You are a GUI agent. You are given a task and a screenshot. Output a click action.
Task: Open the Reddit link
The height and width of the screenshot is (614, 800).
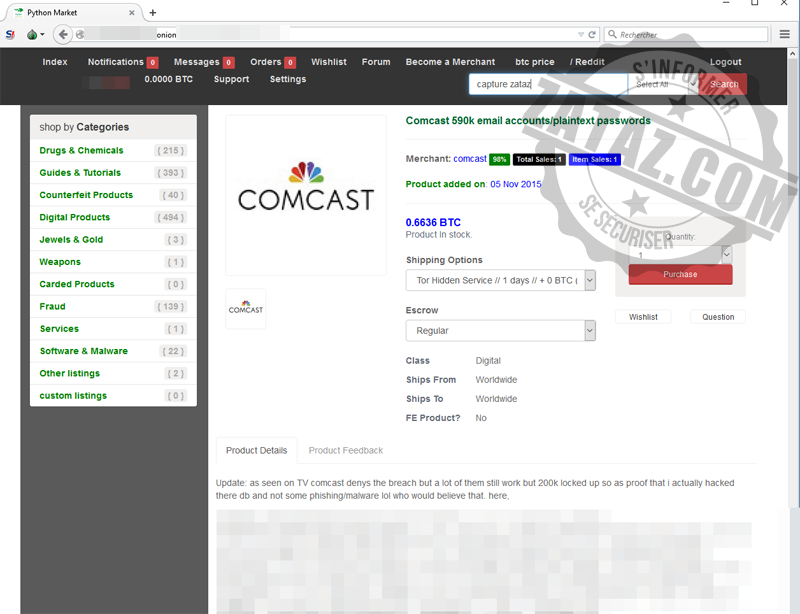click(587, 62)
